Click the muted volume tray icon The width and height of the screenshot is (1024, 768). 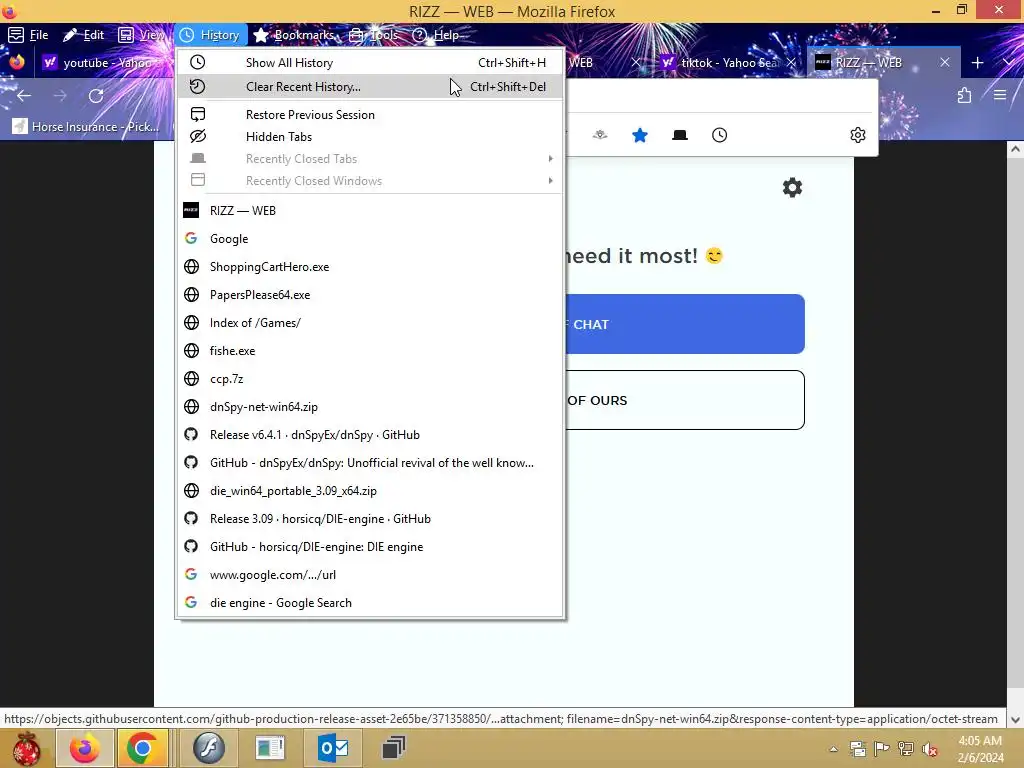tap(929, 749)
